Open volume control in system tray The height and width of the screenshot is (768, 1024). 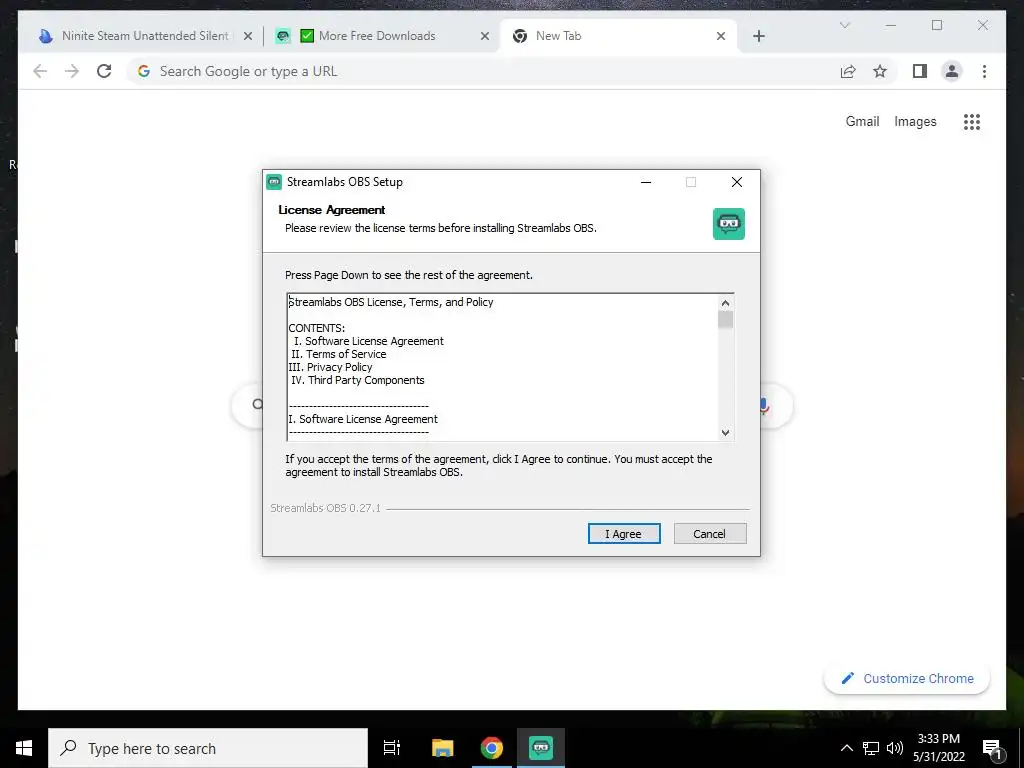point(895,748)
